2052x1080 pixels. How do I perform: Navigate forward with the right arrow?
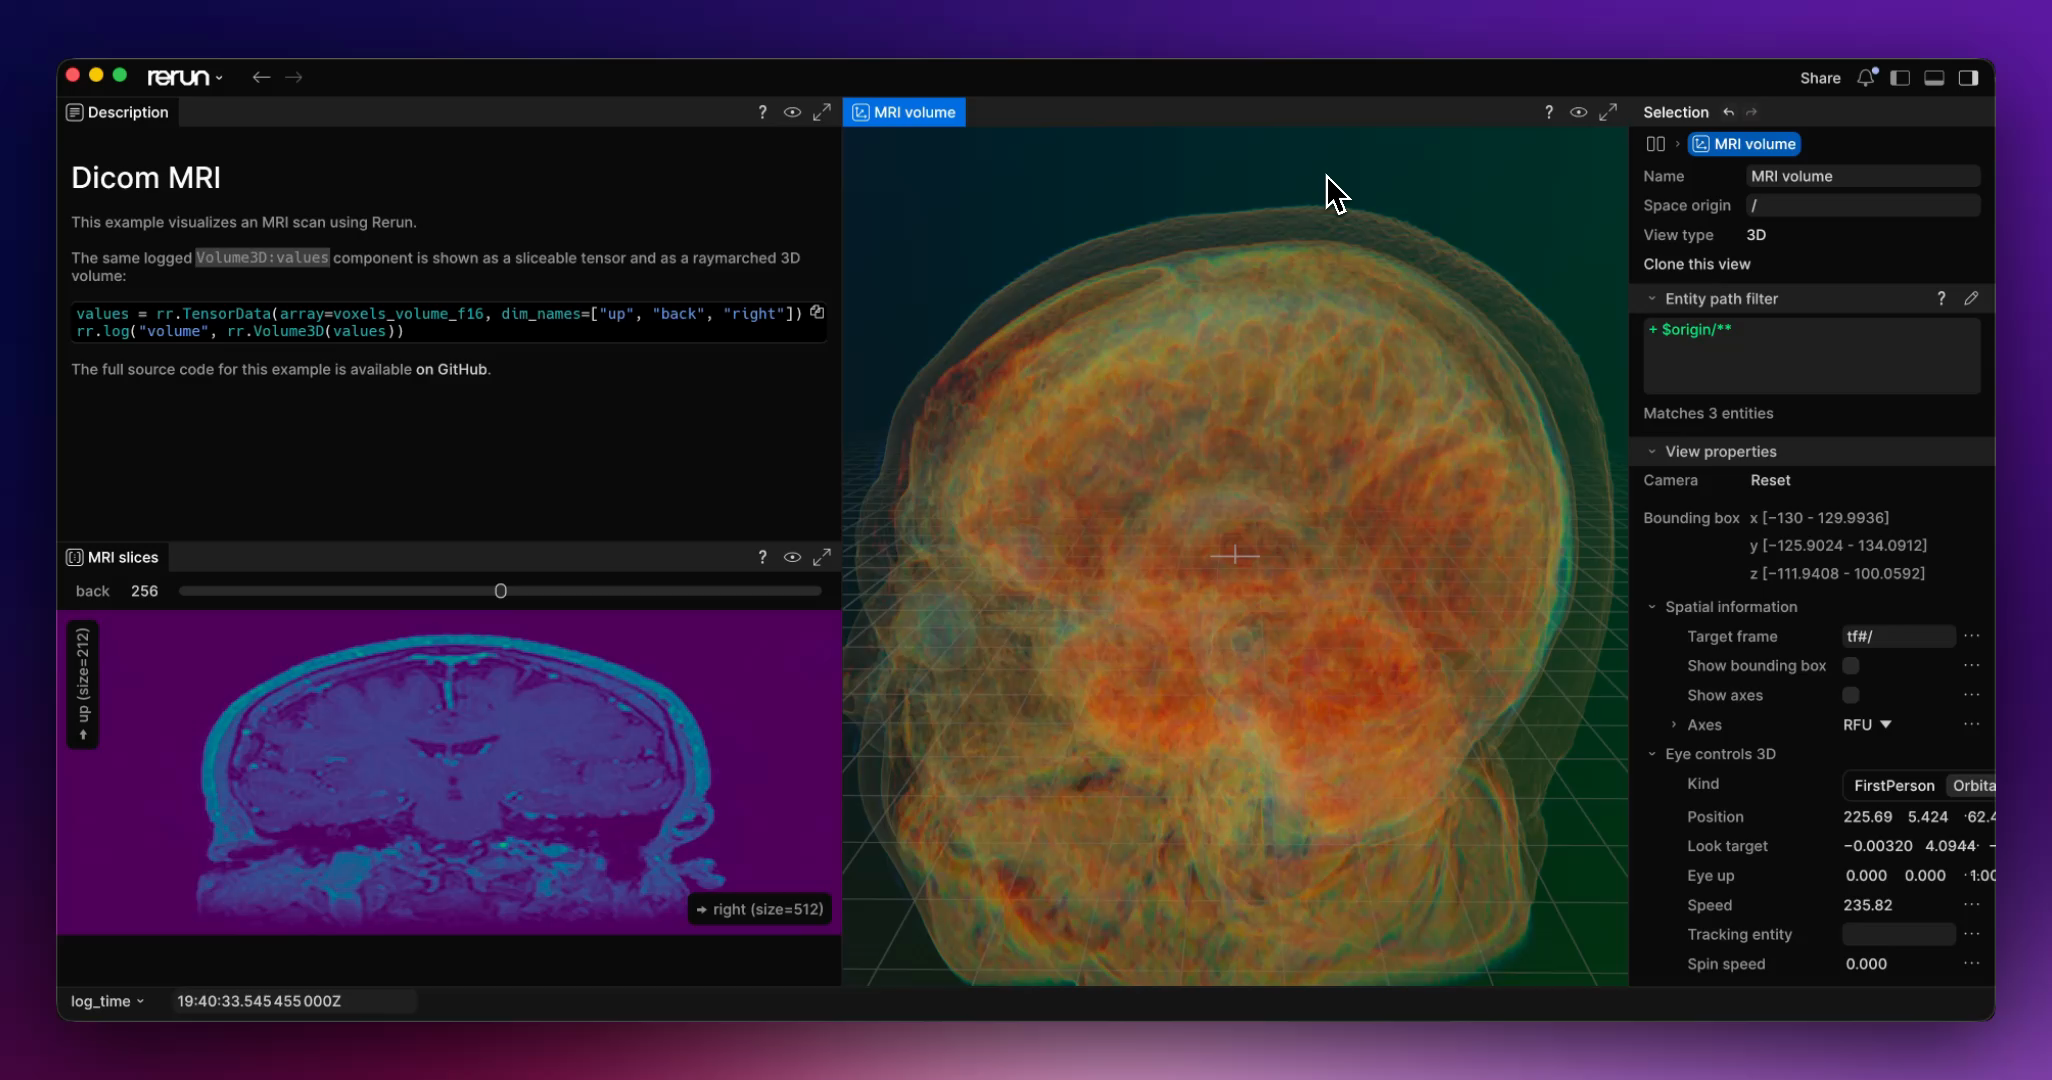293,77
